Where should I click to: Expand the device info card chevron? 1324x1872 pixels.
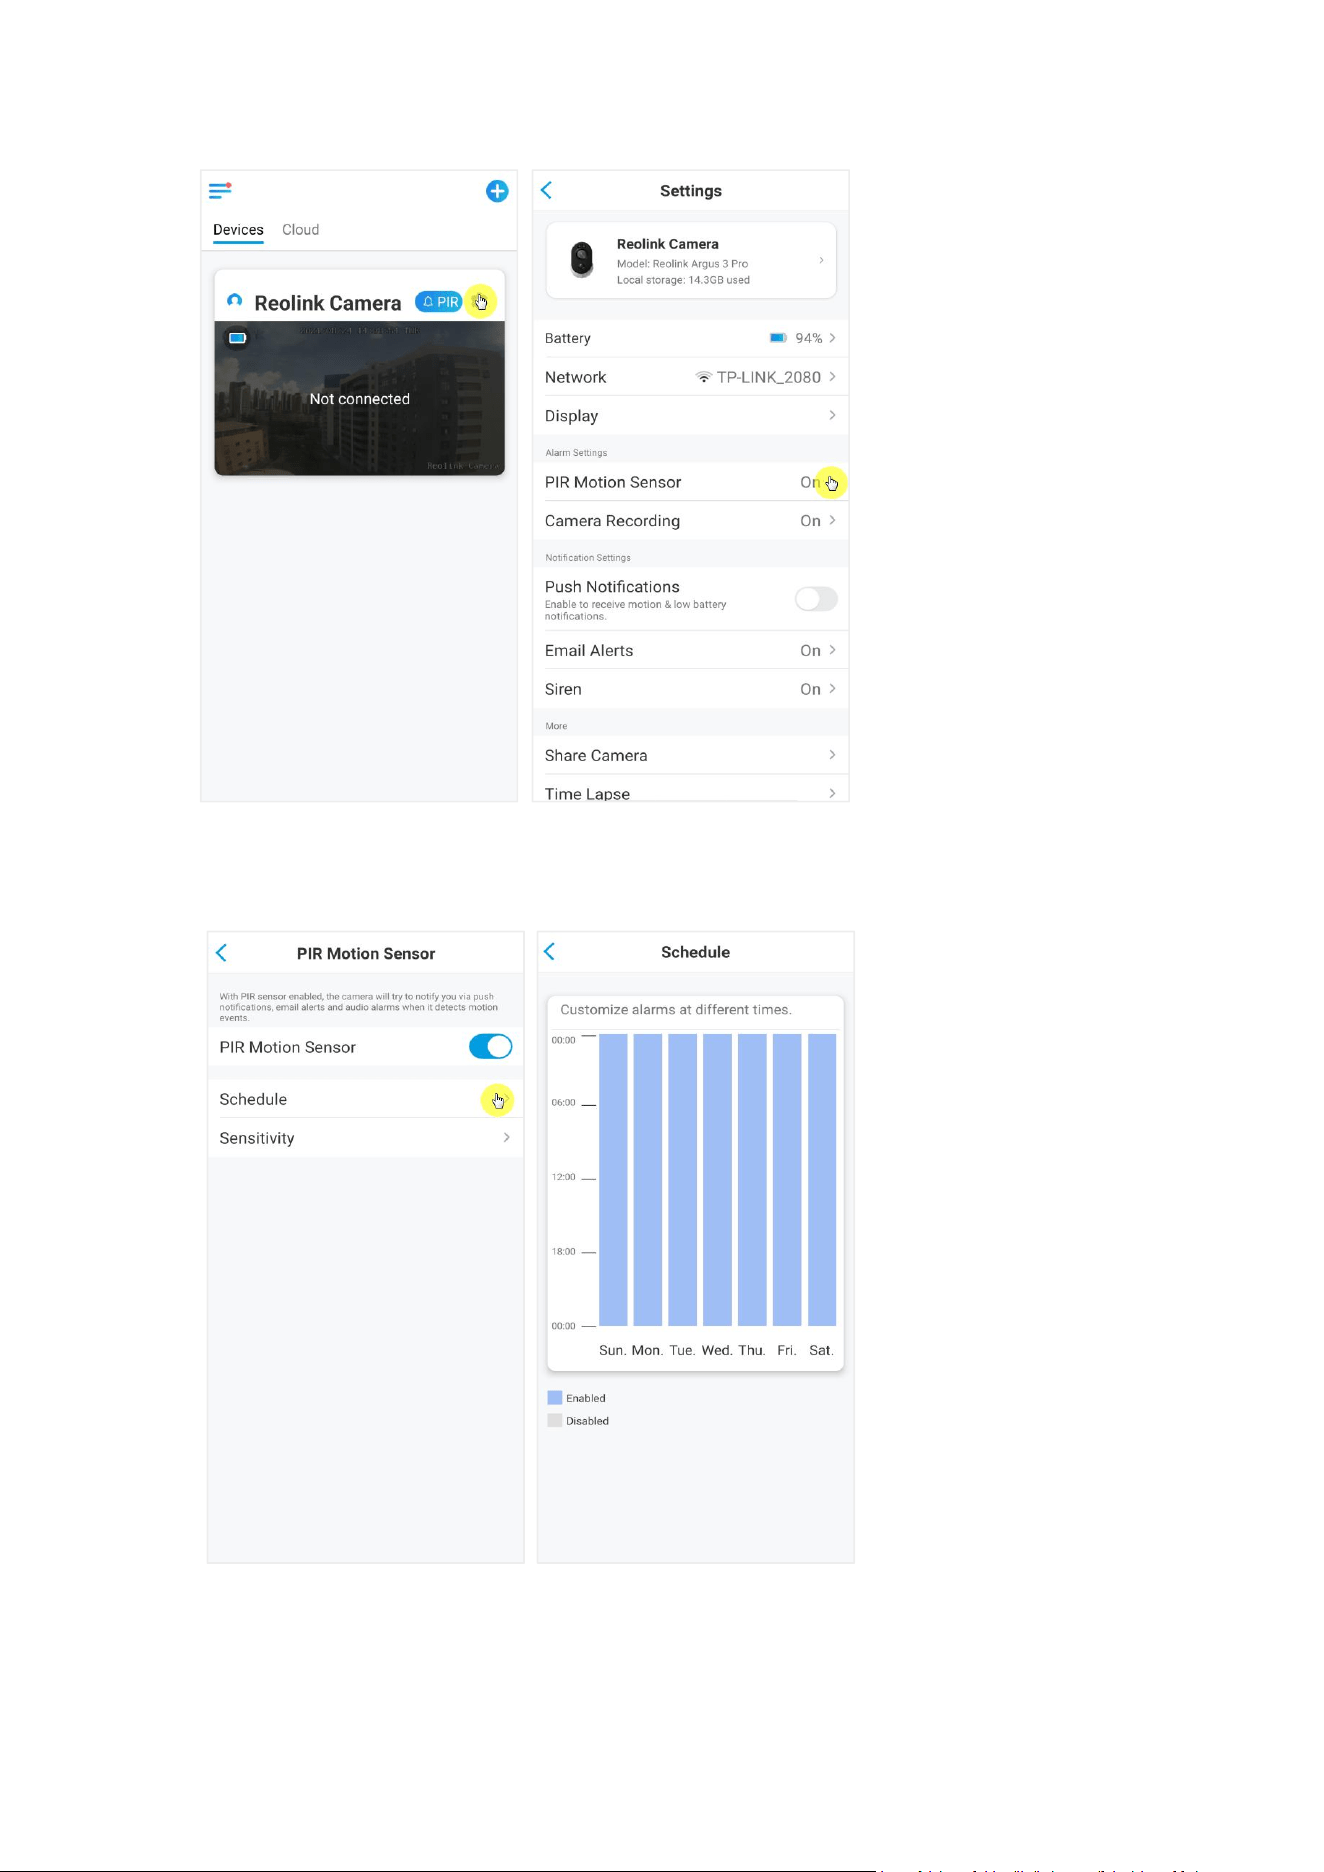click(x=822, y=260)
